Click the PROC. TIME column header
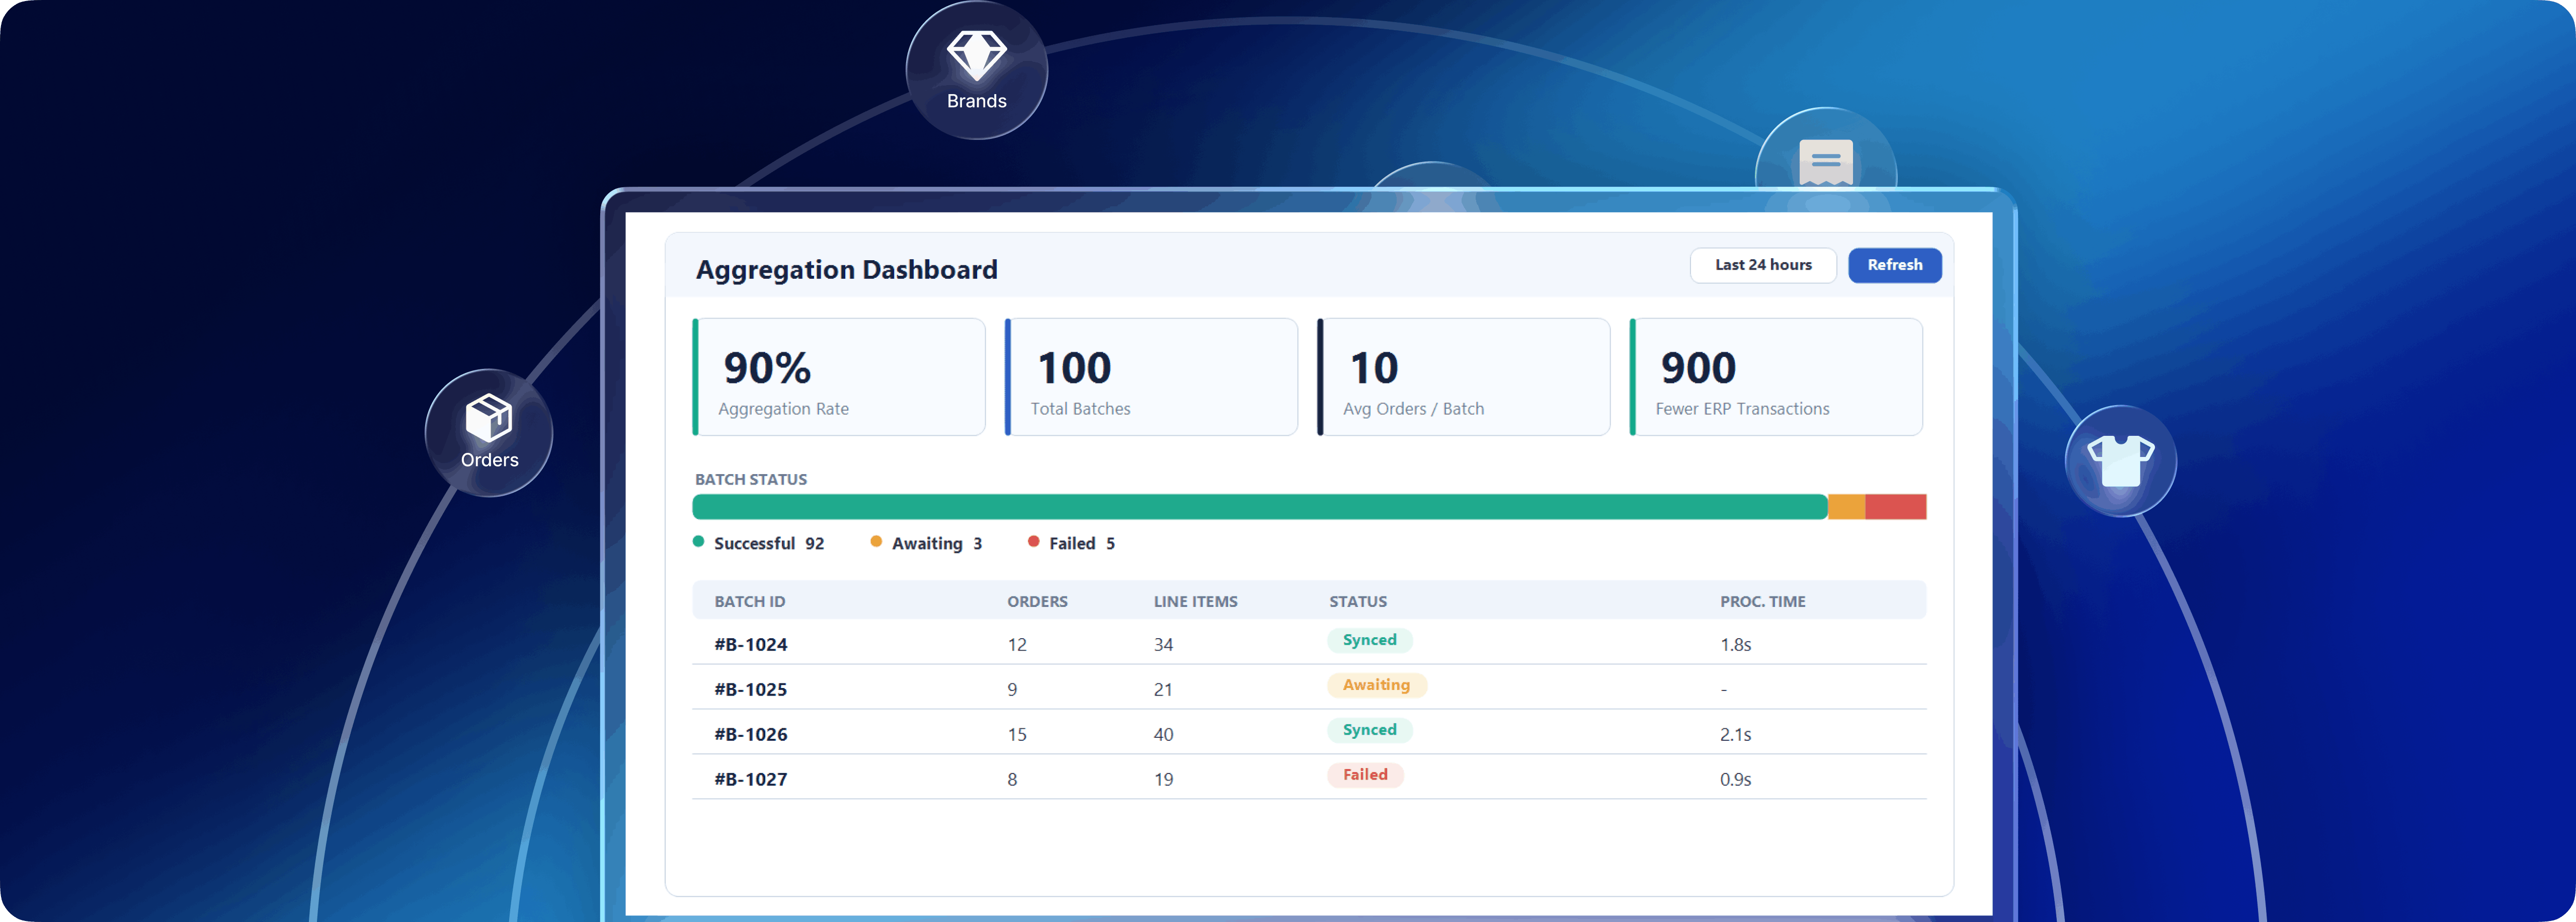This screenshot has width=2576, height=922. tap(1763, 601)
